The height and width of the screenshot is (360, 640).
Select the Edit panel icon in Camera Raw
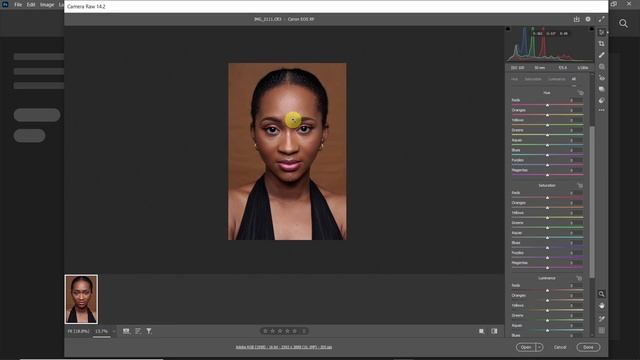pos(602,32)
